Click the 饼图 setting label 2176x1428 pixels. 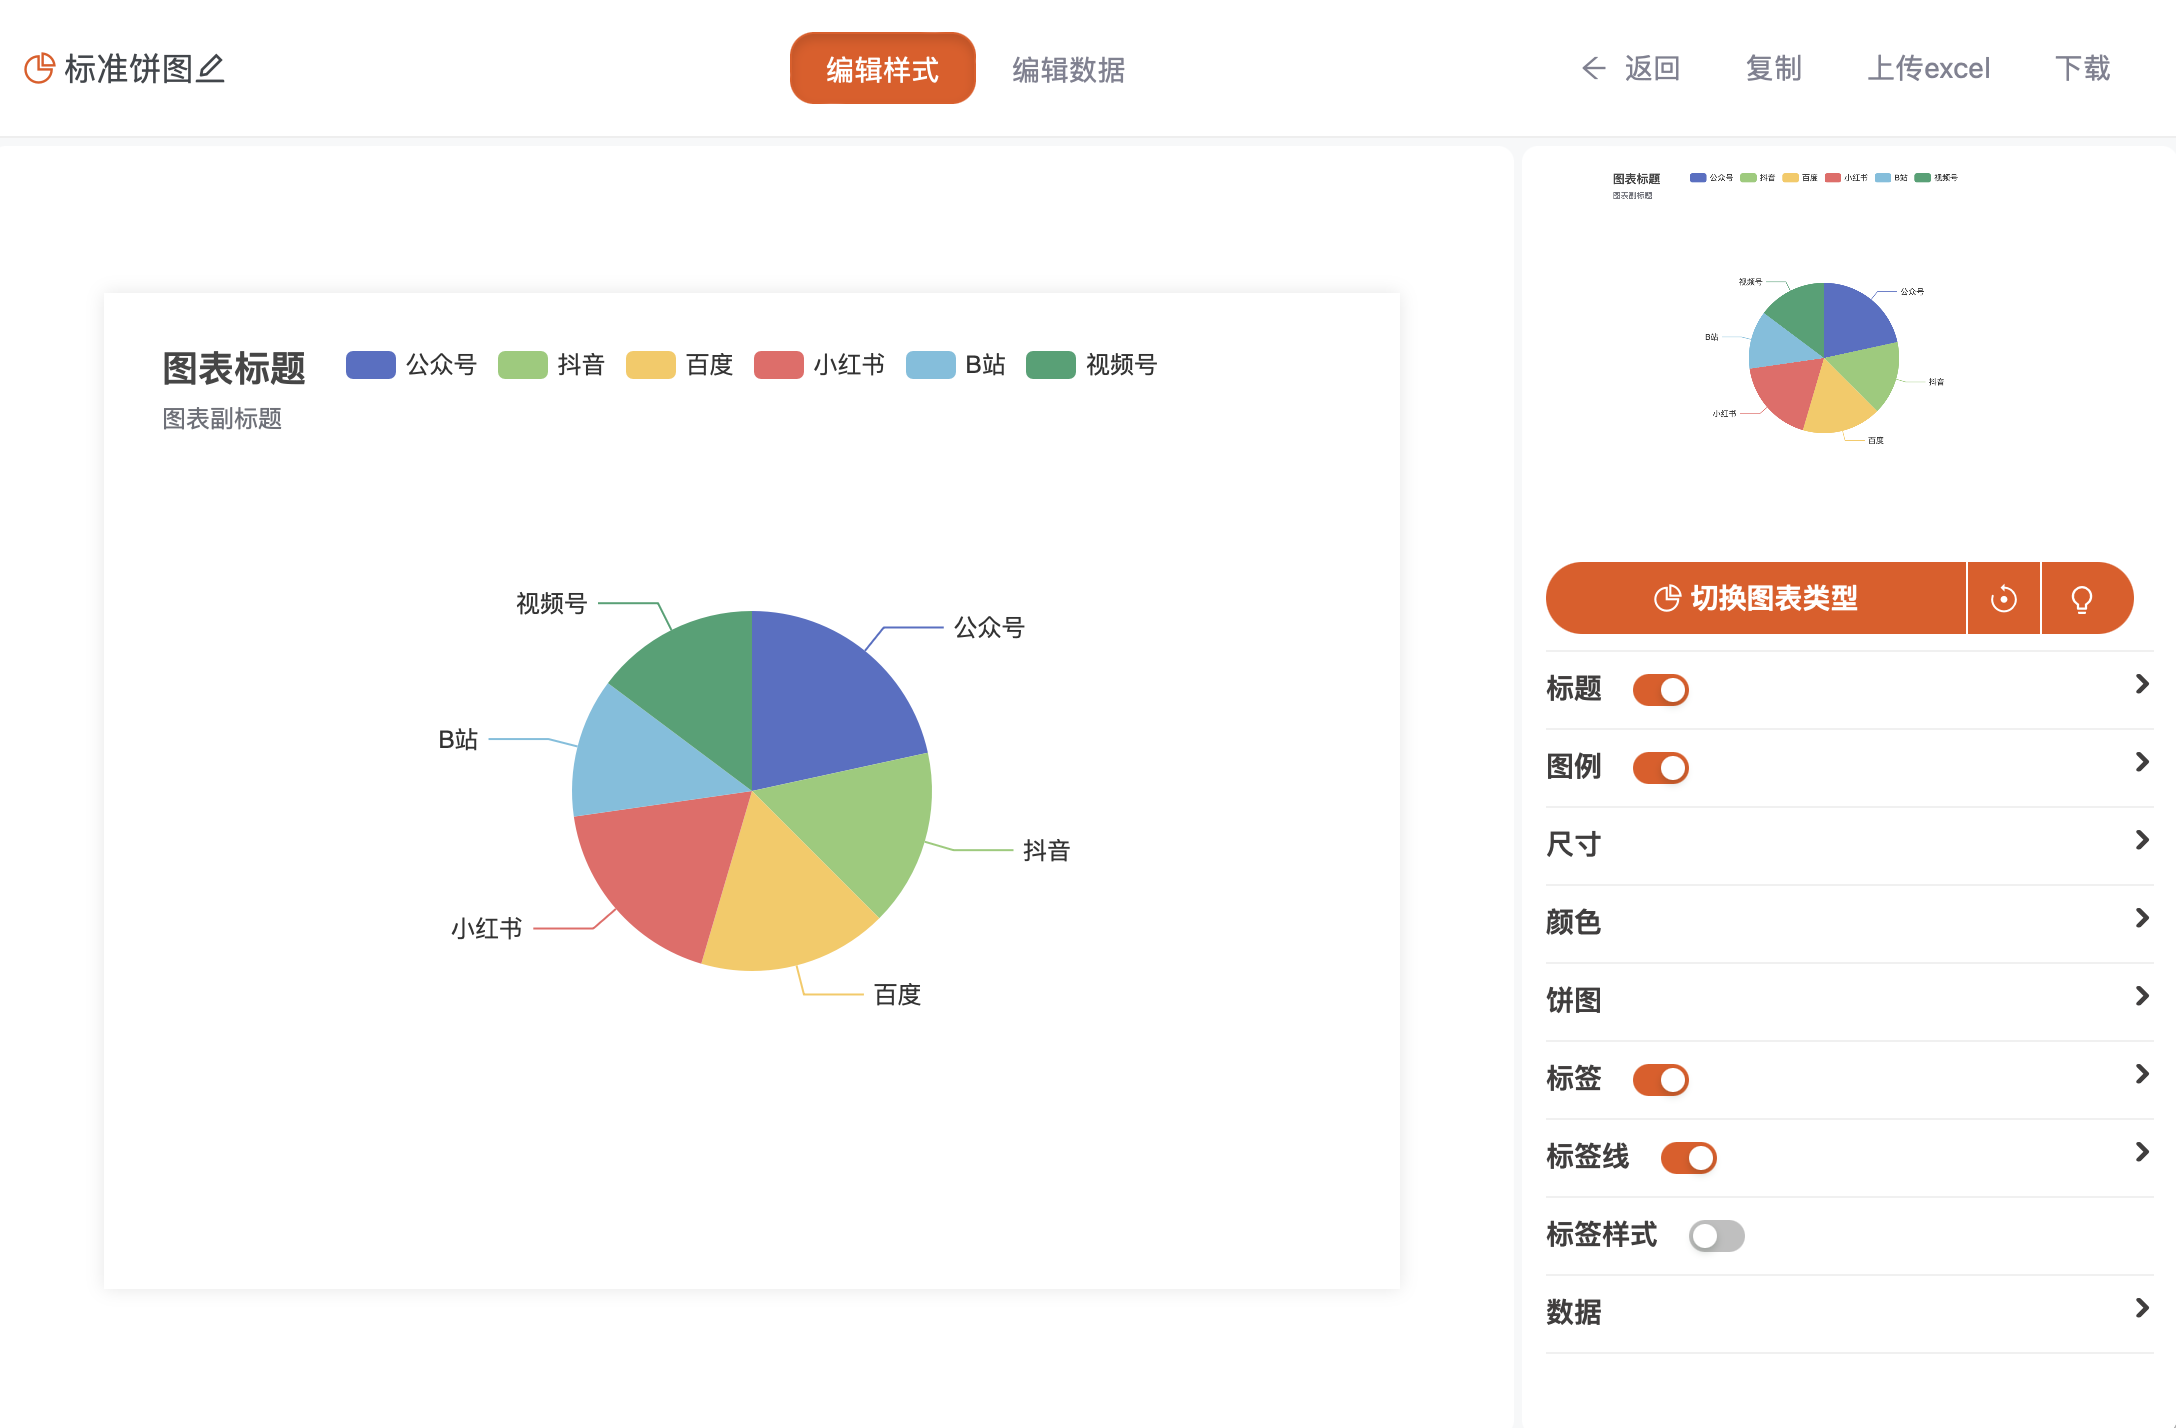tap(1574, 1000)
